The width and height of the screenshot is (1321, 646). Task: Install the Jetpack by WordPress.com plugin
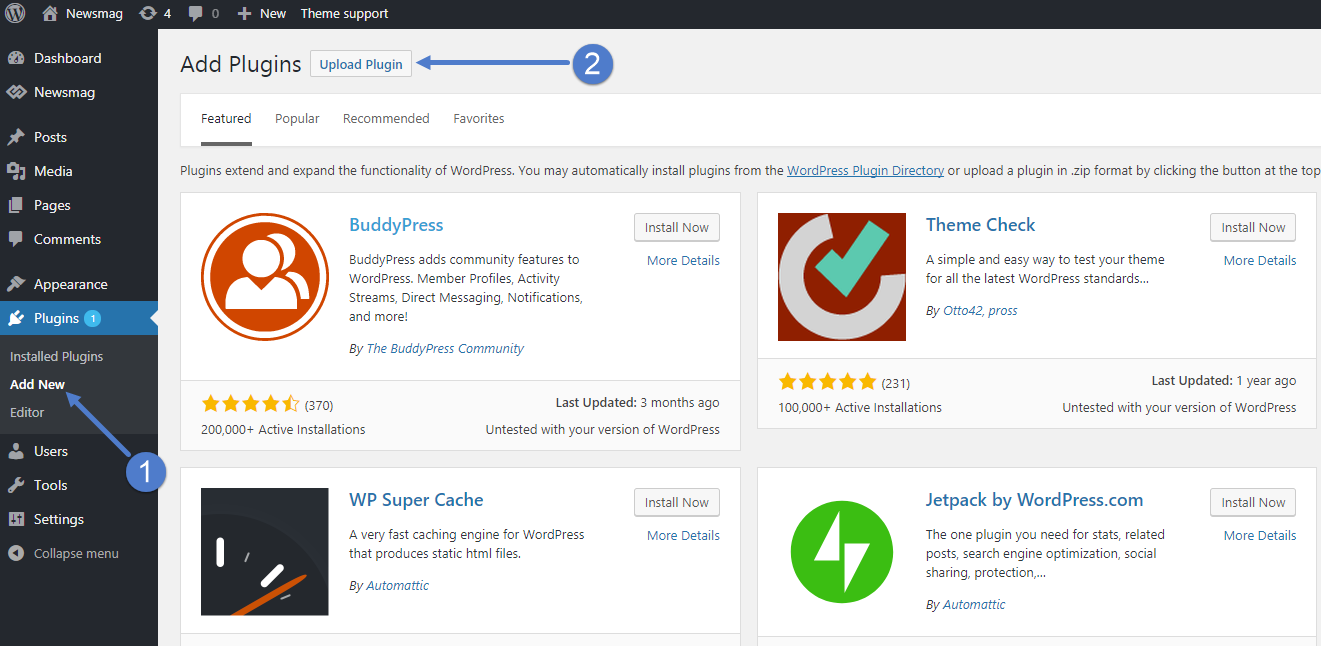[x=1253, y=502]
